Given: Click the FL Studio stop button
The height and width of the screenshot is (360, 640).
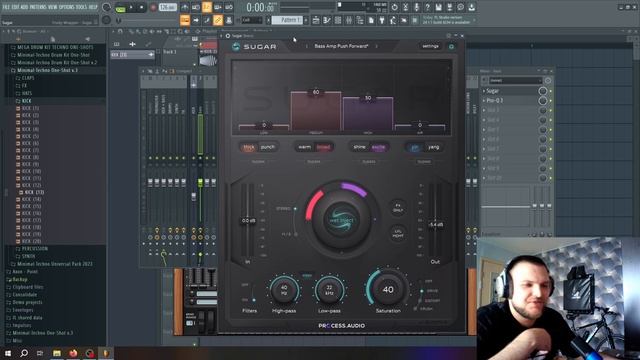Looking at the screenshot, I should [x=141, y=7].
